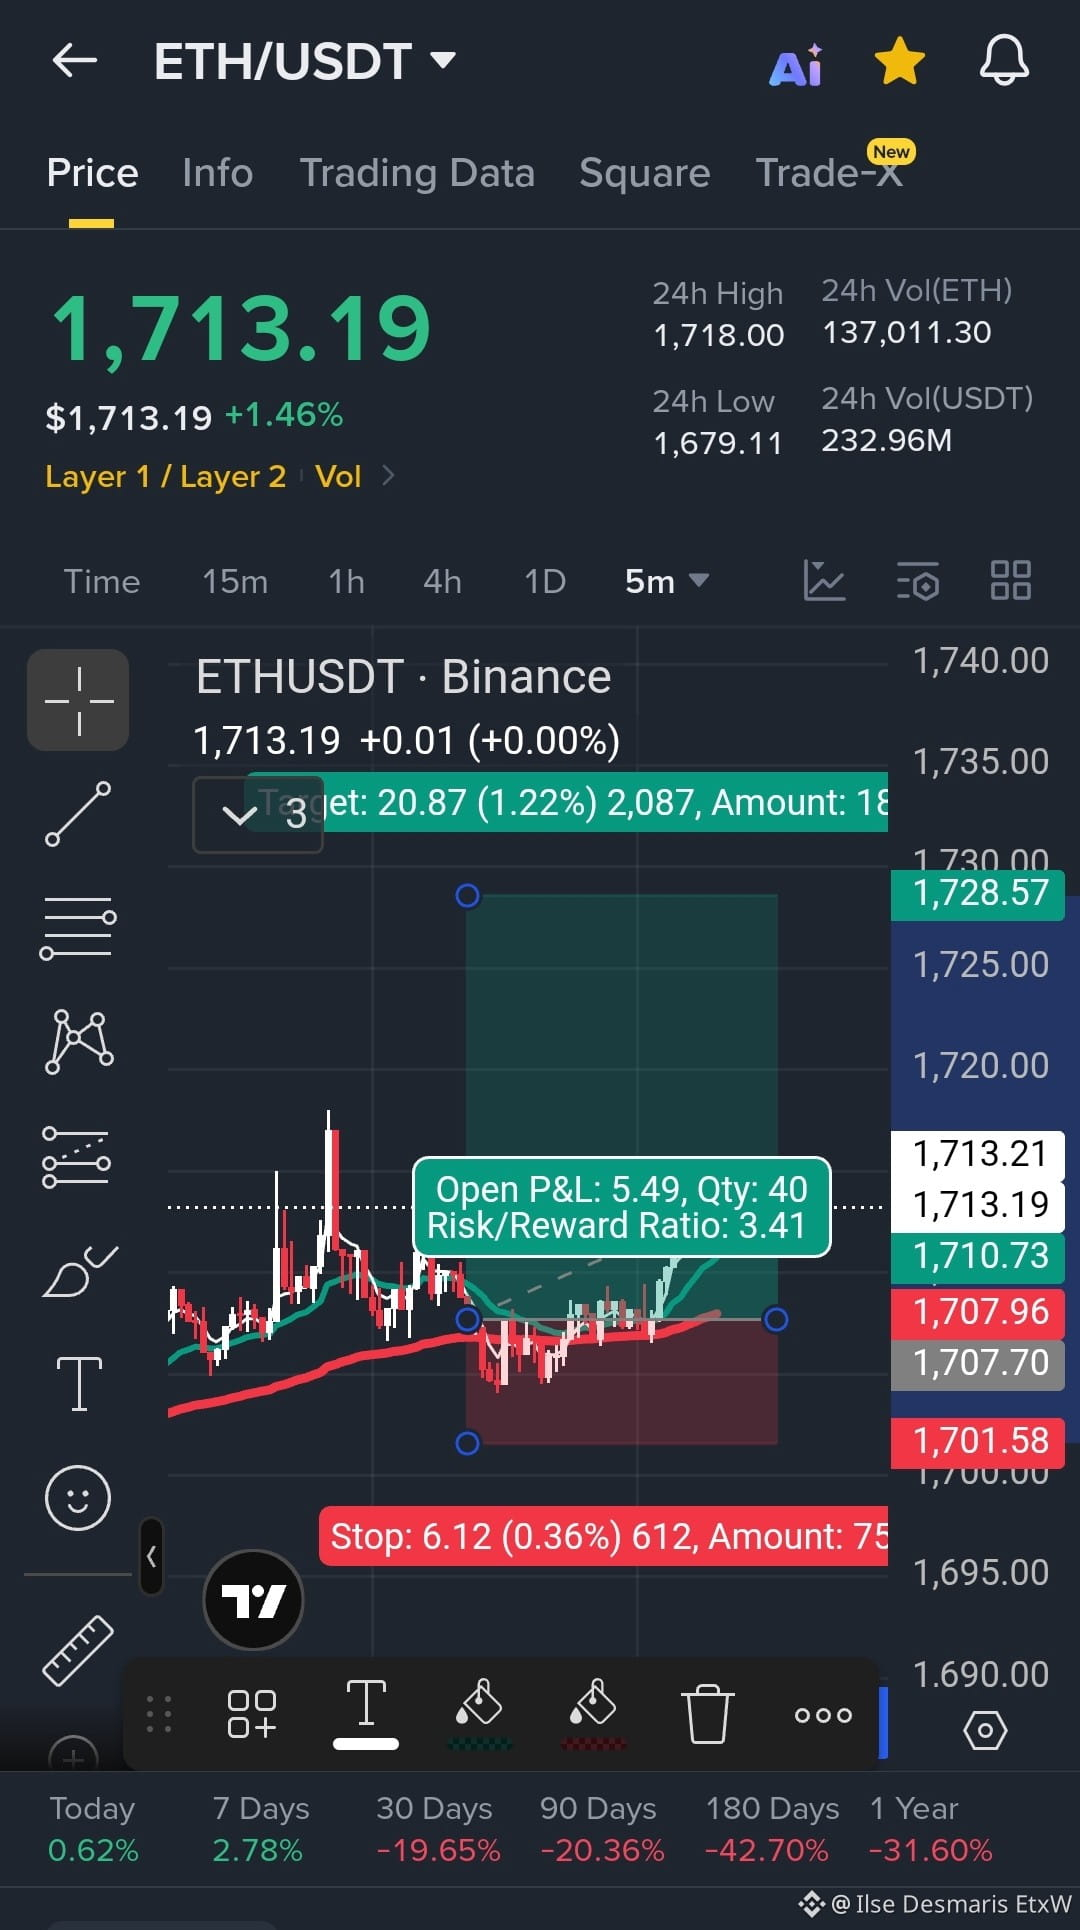Screen dimensions: 1080x1930
Task: Click the 1,701.58 stop price tag
Action: [978, 1442]
